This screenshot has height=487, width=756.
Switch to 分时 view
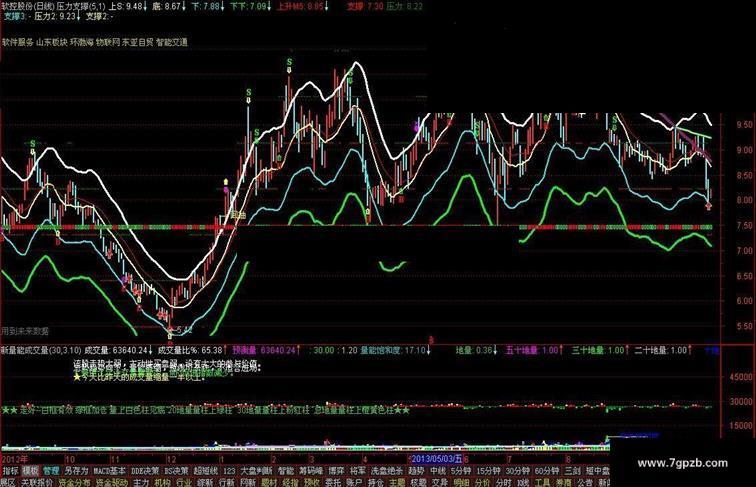point(503,483)
